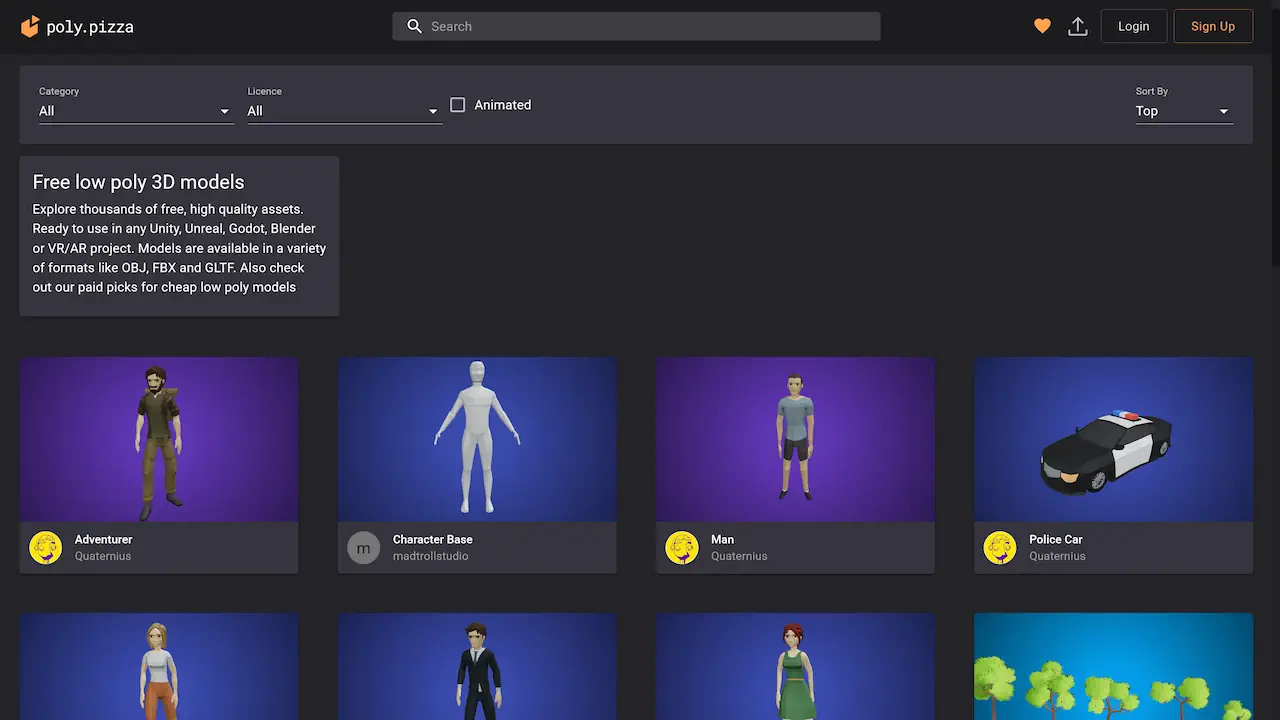Open the Category dropdown
The height and width of the screenshot is (720, 1280).
click(135, 111)
